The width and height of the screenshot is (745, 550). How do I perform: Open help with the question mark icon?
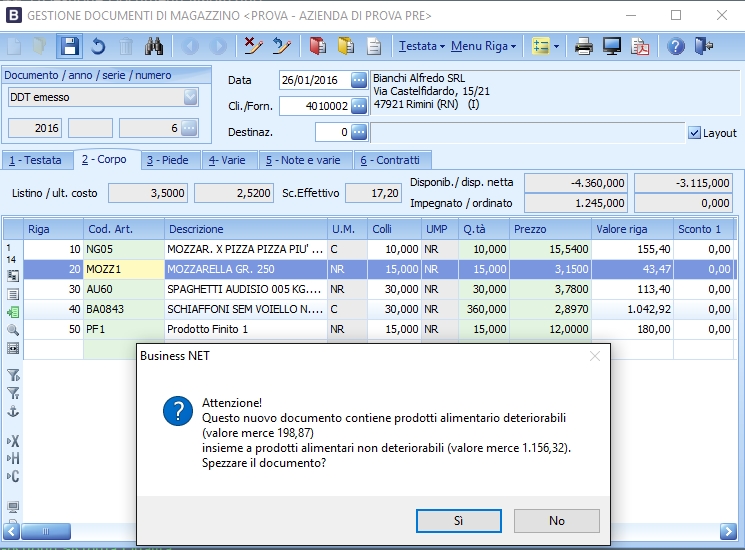[676, 46]
